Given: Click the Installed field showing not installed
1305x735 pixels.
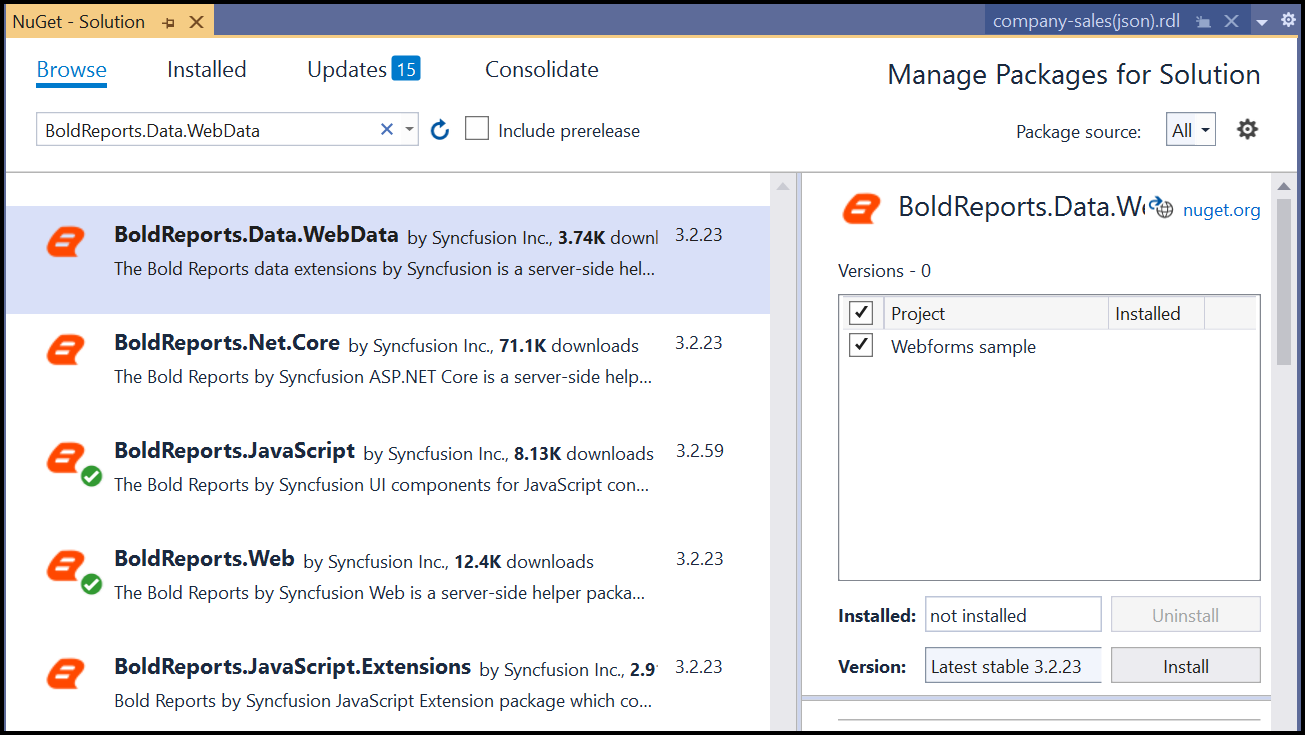Looking at the screenshot, I should click(1013, 615).
